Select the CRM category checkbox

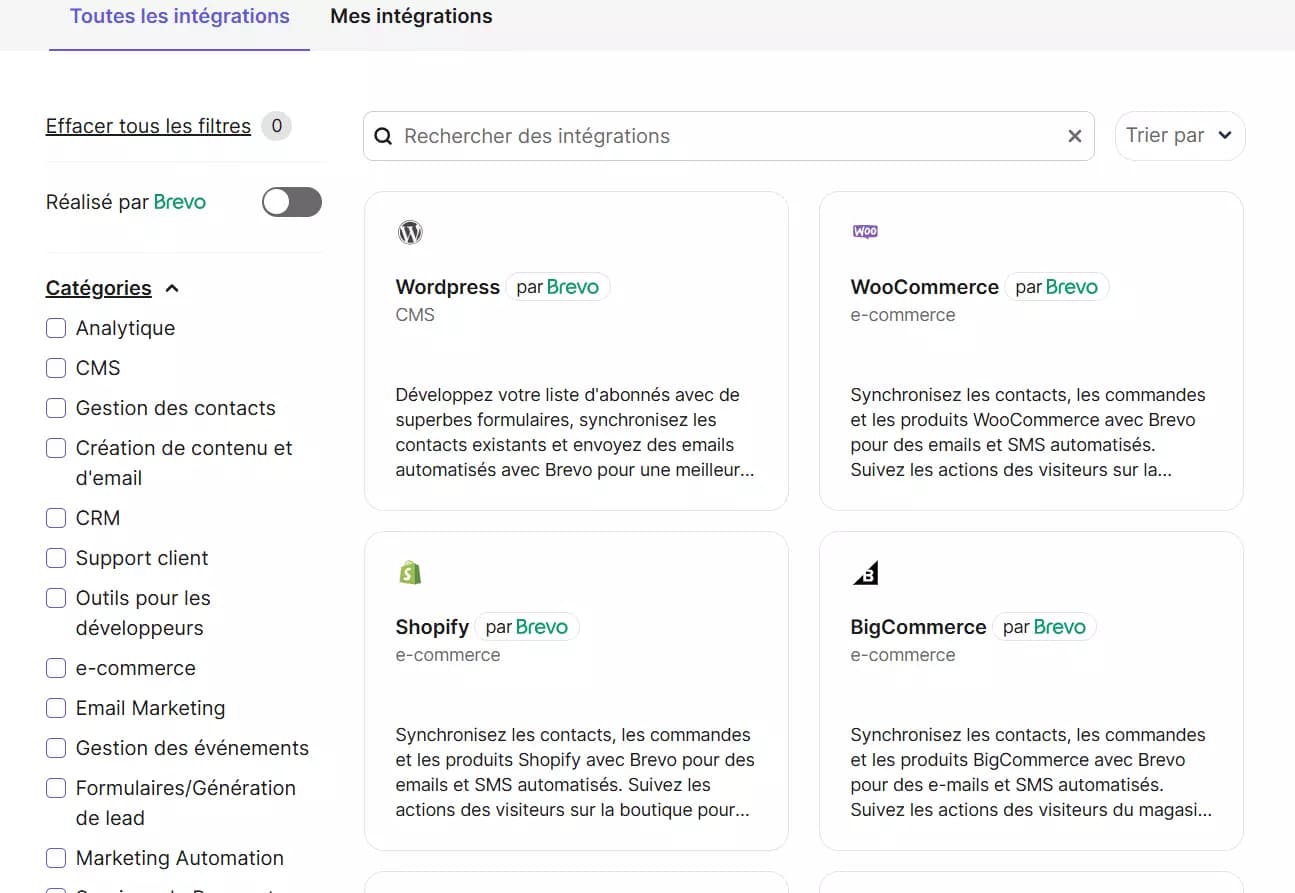tap(56, 518)
